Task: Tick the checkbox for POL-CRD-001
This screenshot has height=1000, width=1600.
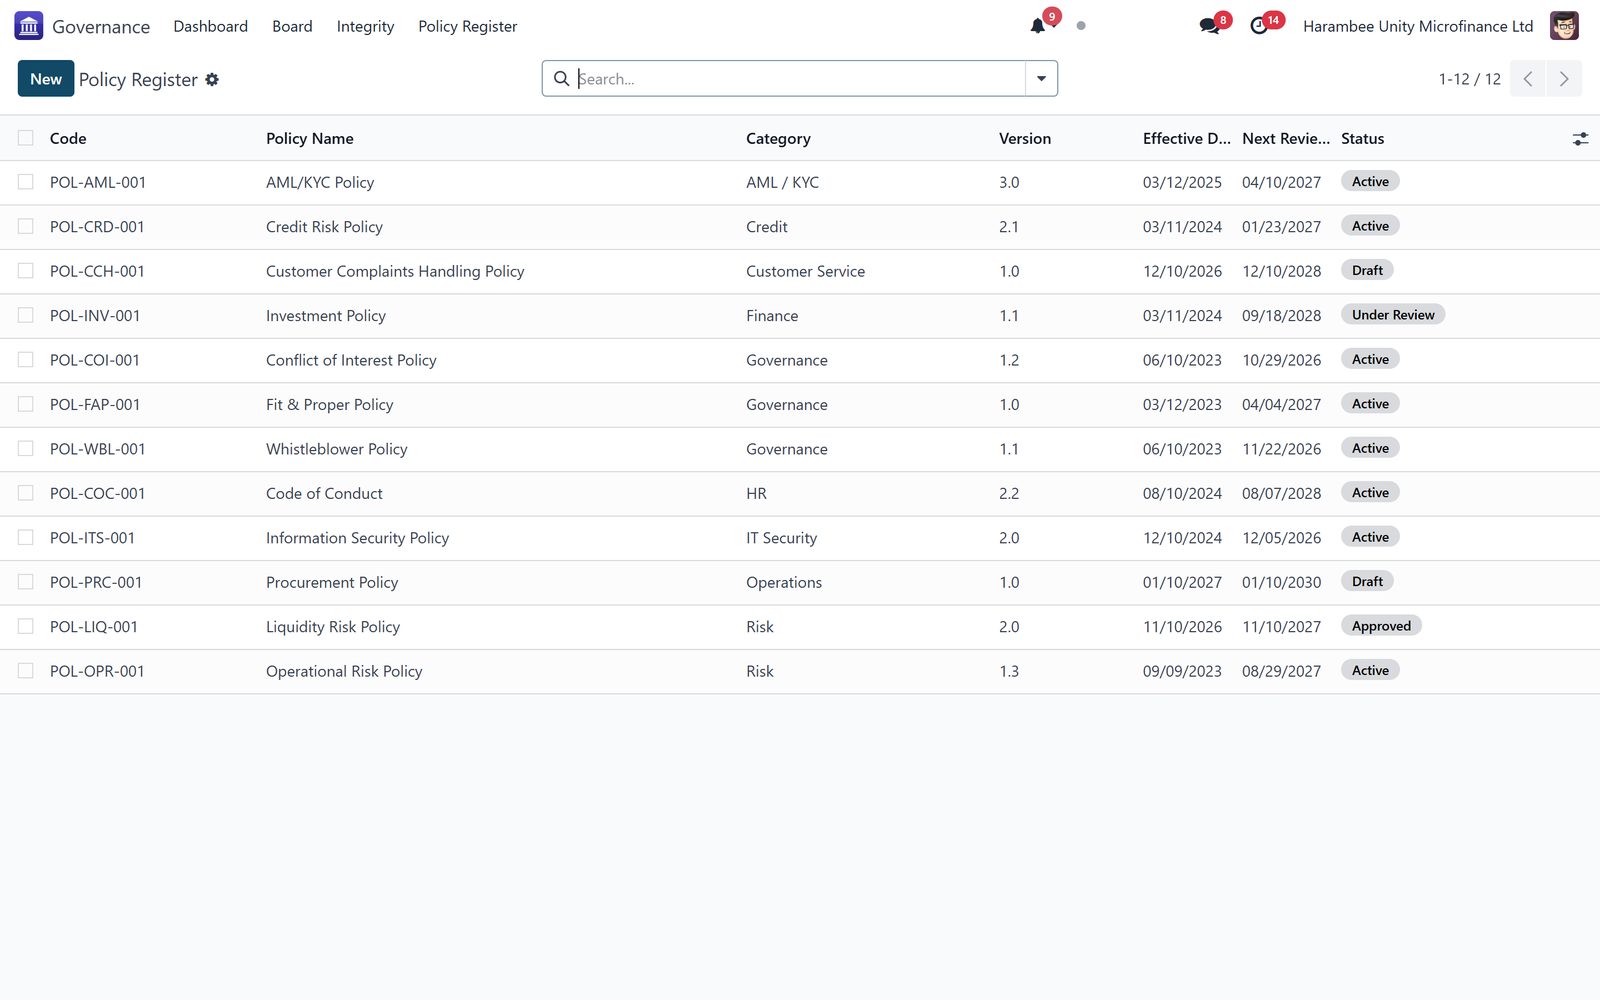Action: 26,227
